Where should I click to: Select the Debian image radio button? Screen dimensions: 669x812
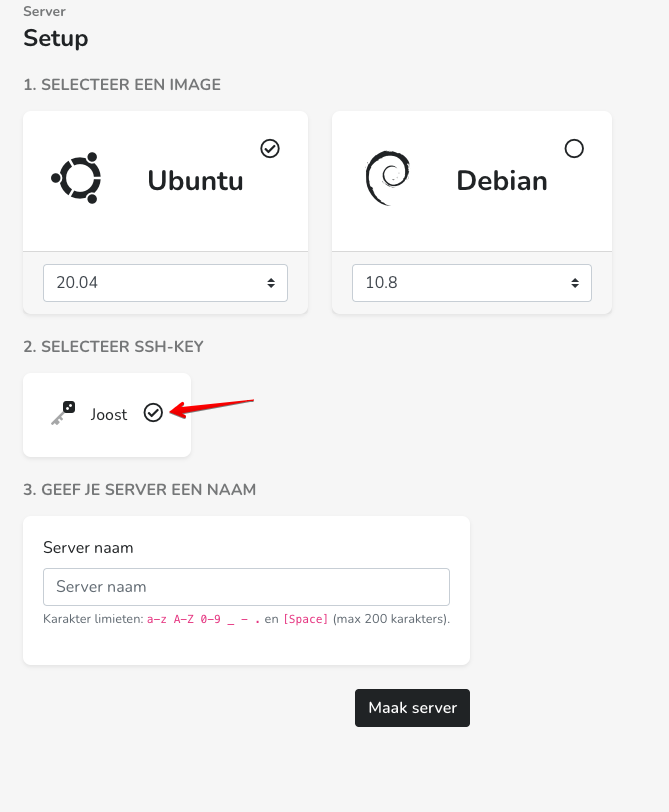574,149
